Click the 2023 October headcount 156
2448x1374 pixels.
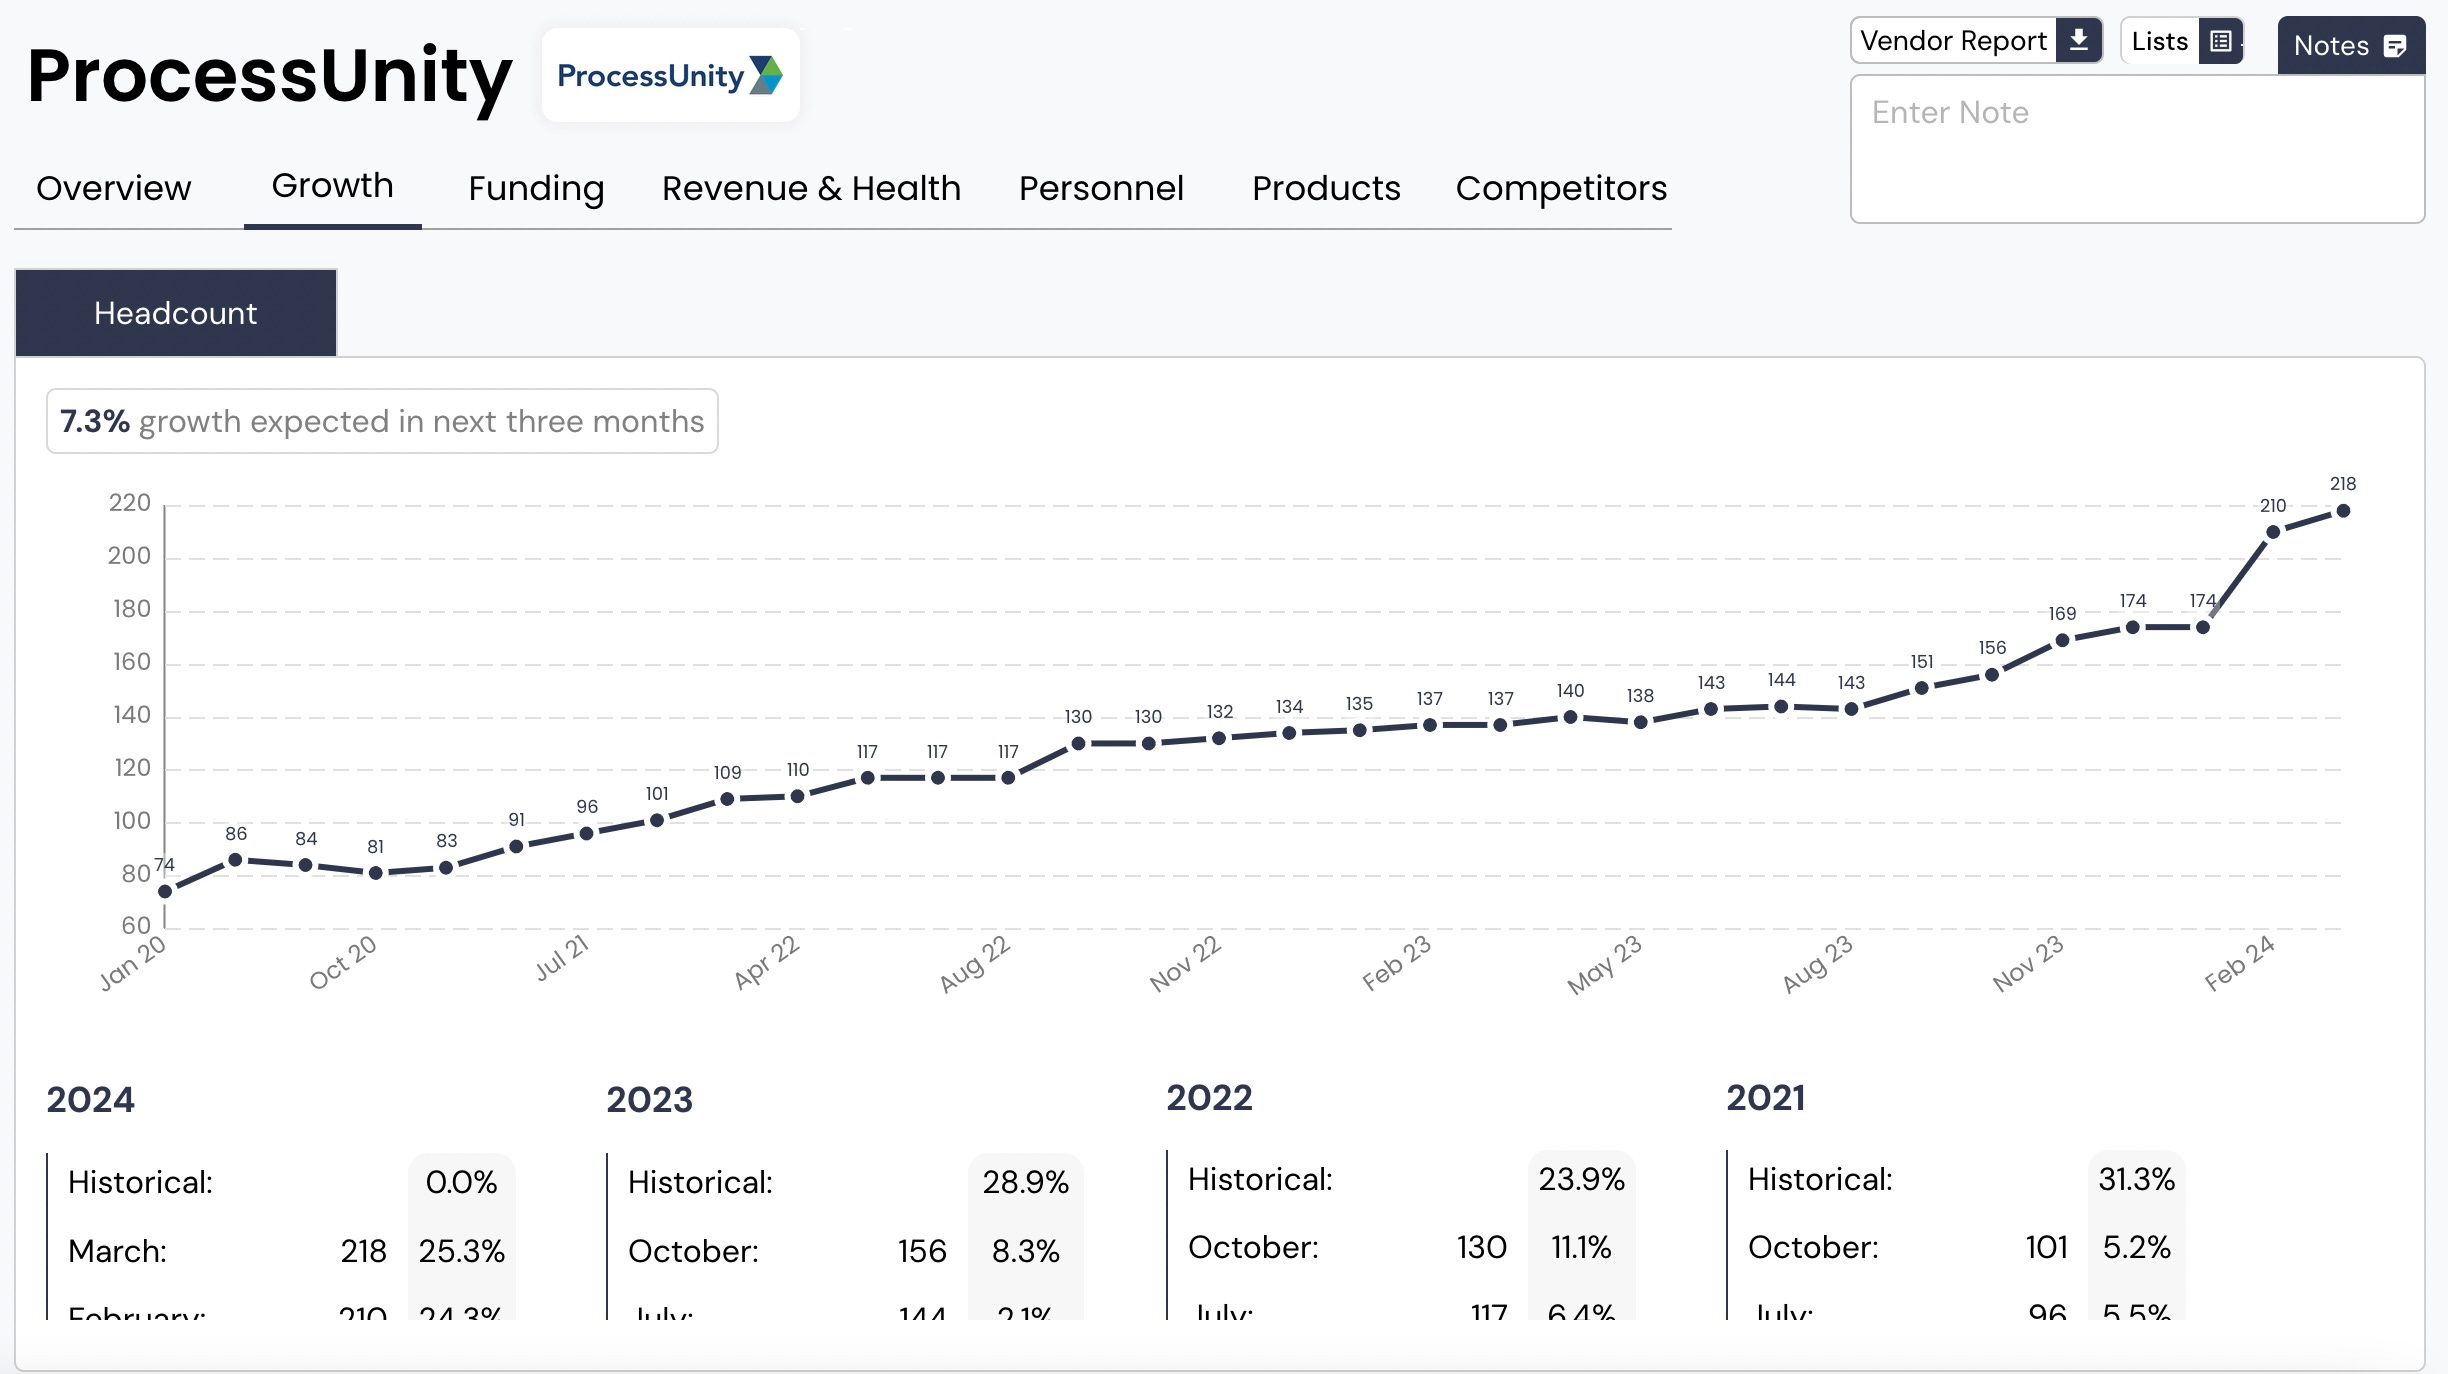click(922, 1251)
